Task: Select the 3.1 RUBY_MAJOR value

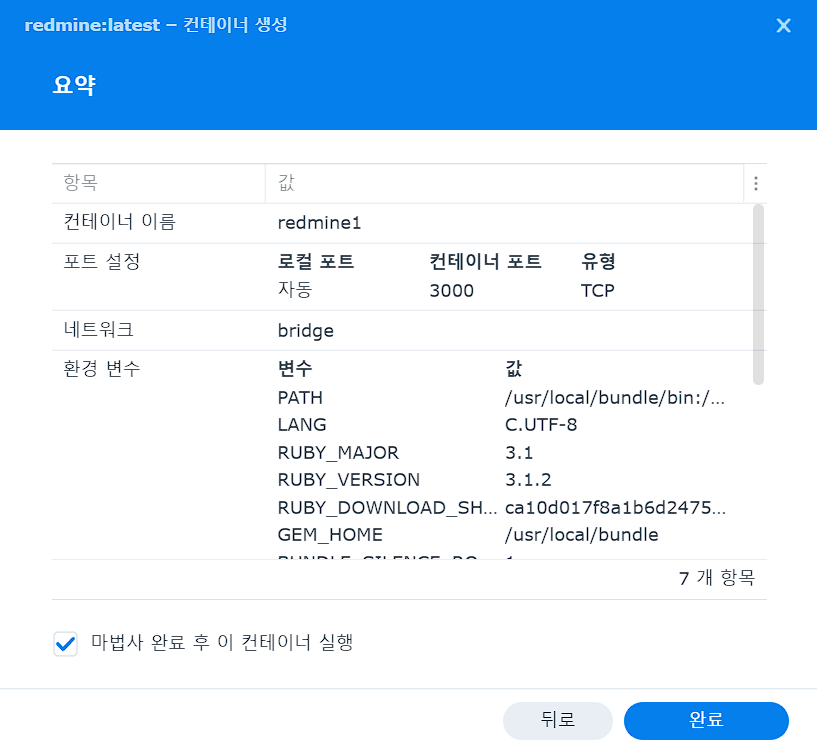Action: [x=519, y=453]
